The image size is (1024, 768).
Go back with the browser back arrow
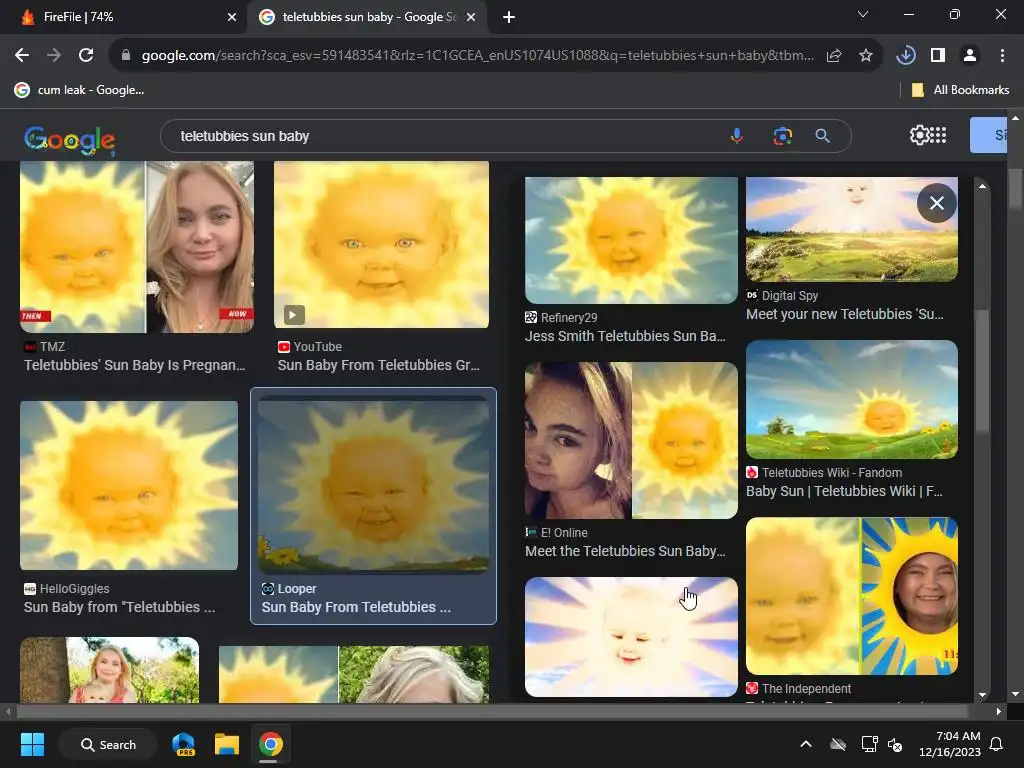[x=22, y=56]
